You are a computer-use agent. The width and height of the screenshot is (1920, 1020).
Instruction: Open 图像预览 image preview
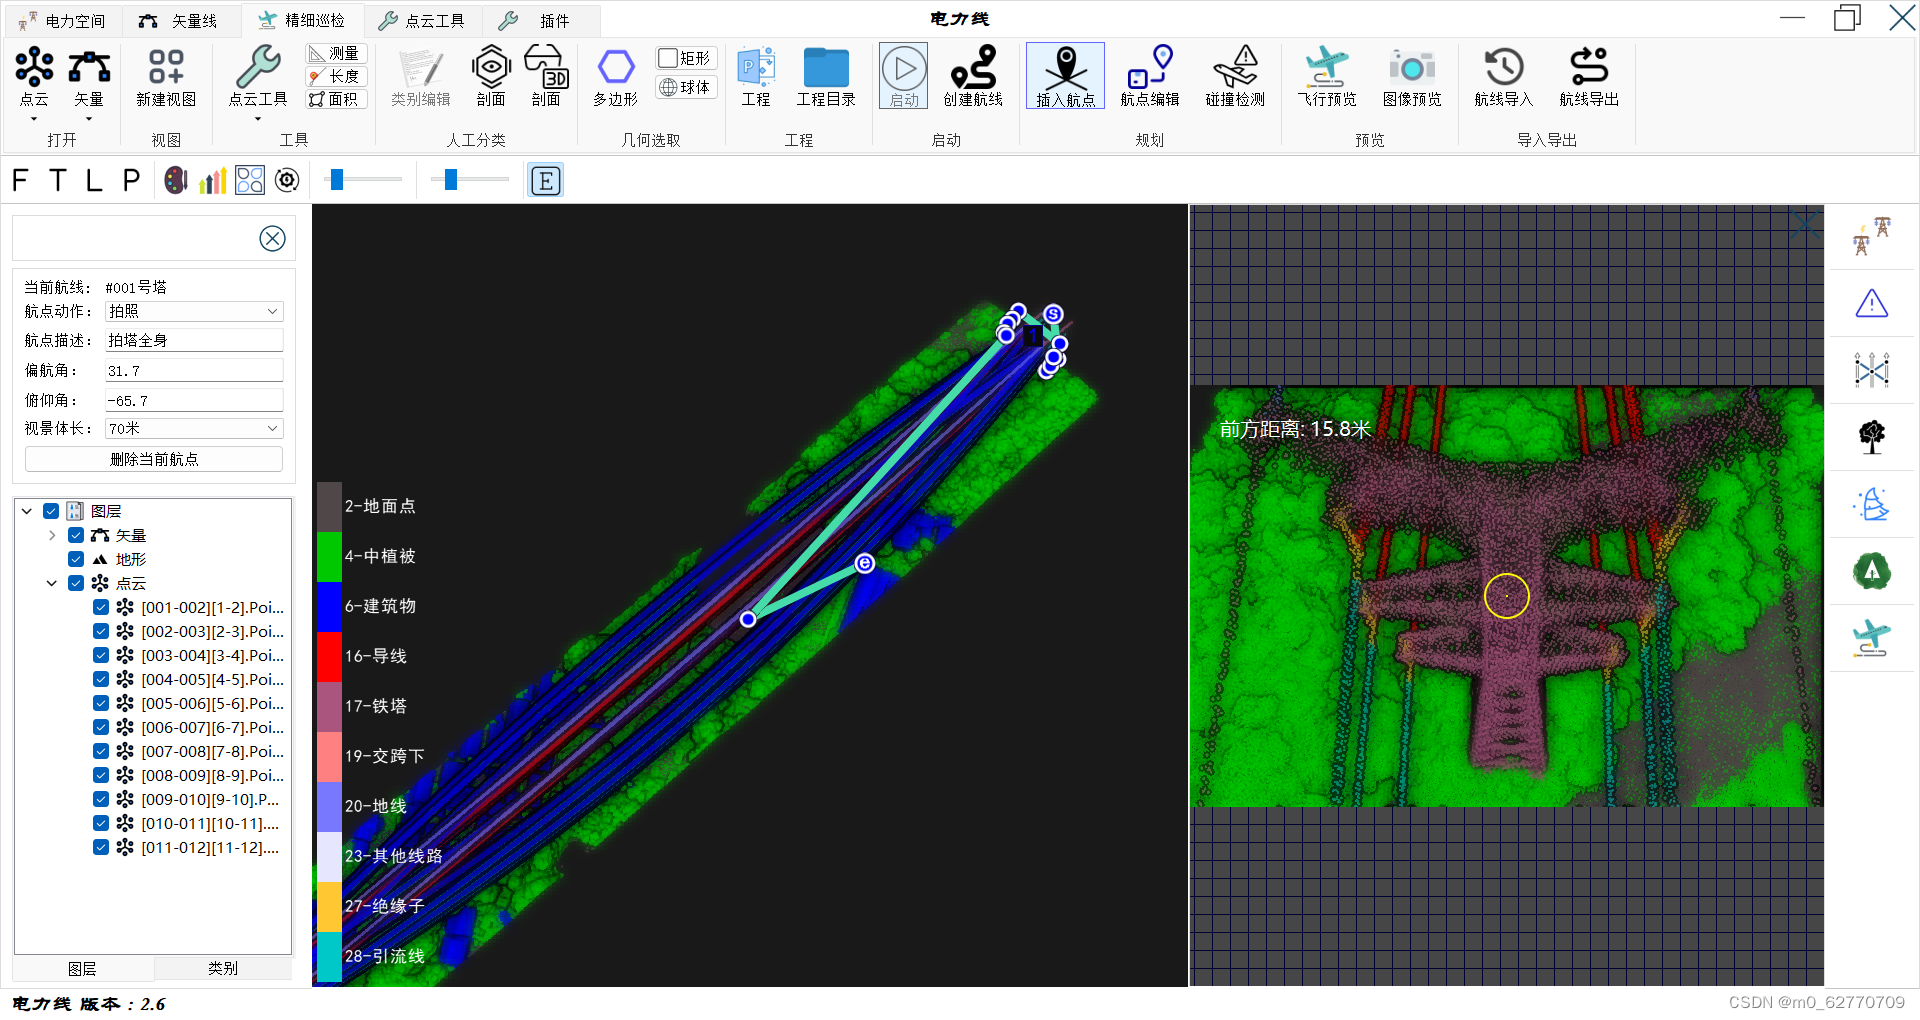(1412, 78)
